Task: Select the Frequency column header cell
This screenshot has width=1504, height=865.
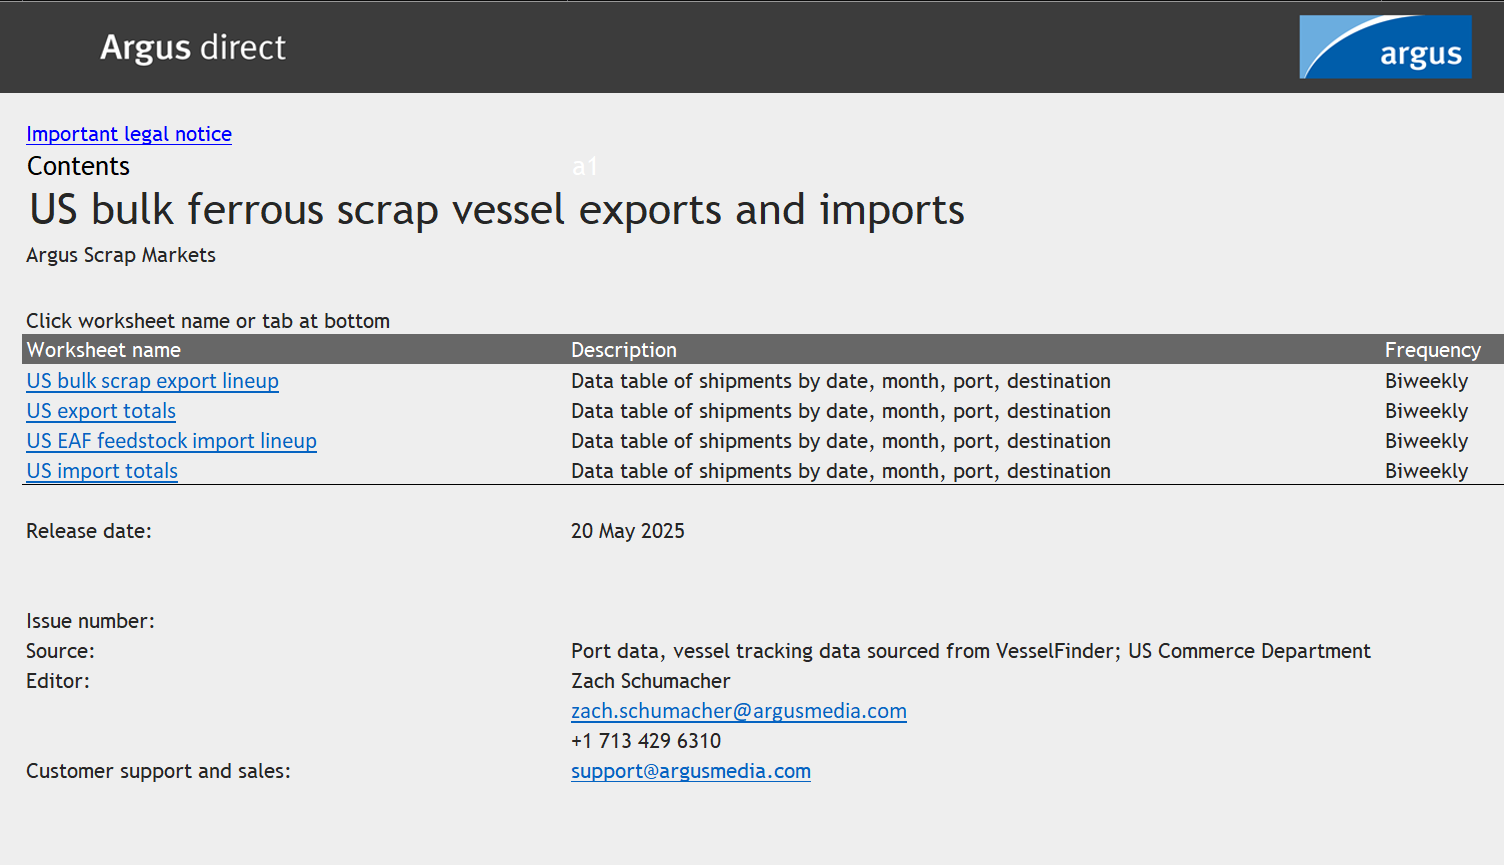Action: click(x=1432, y=350)
